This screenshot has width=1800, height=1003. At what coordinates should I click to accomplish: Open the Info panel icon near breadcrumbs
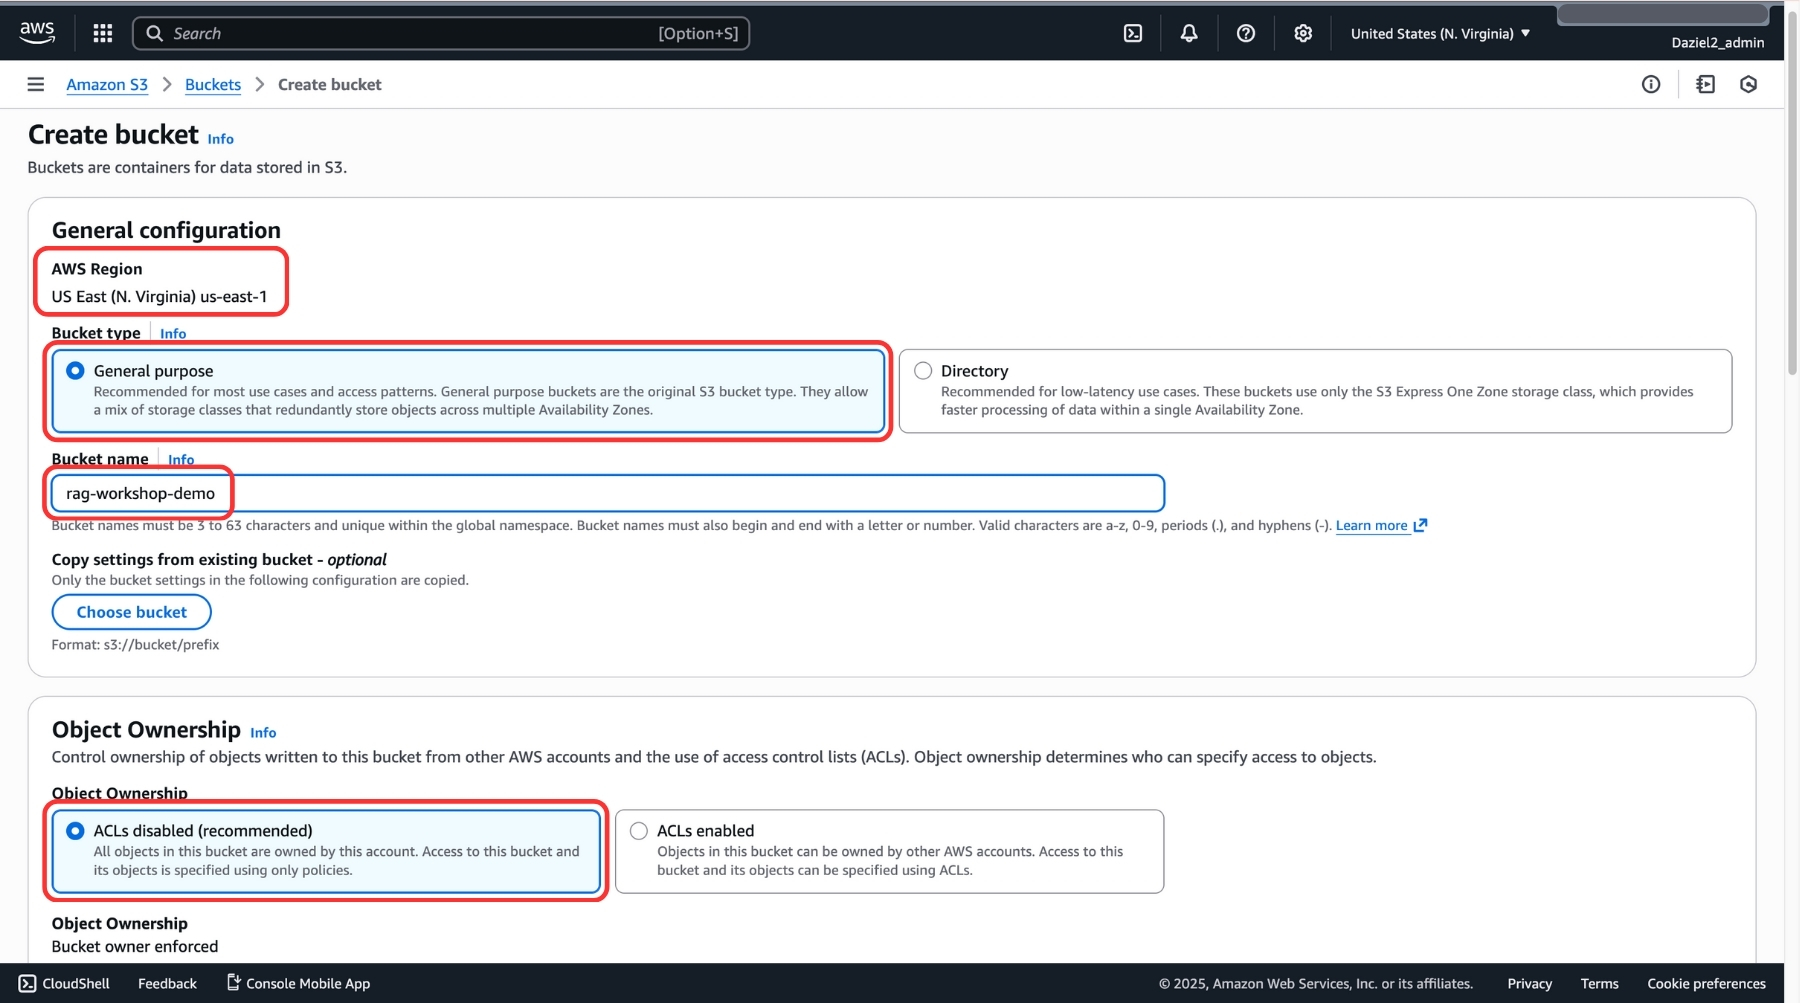pos(1651,84)
